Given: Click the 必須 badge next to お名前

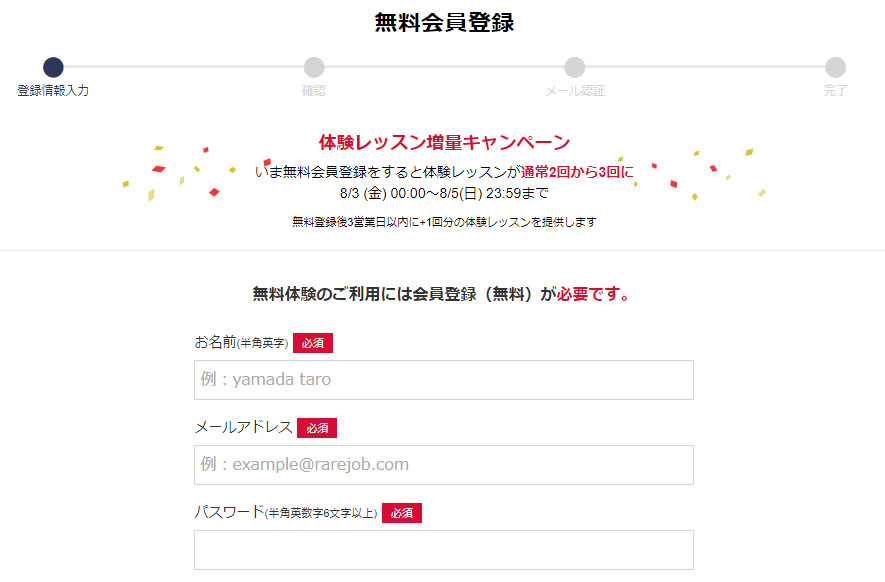Looking at the screenshot, I should point(313,343).
